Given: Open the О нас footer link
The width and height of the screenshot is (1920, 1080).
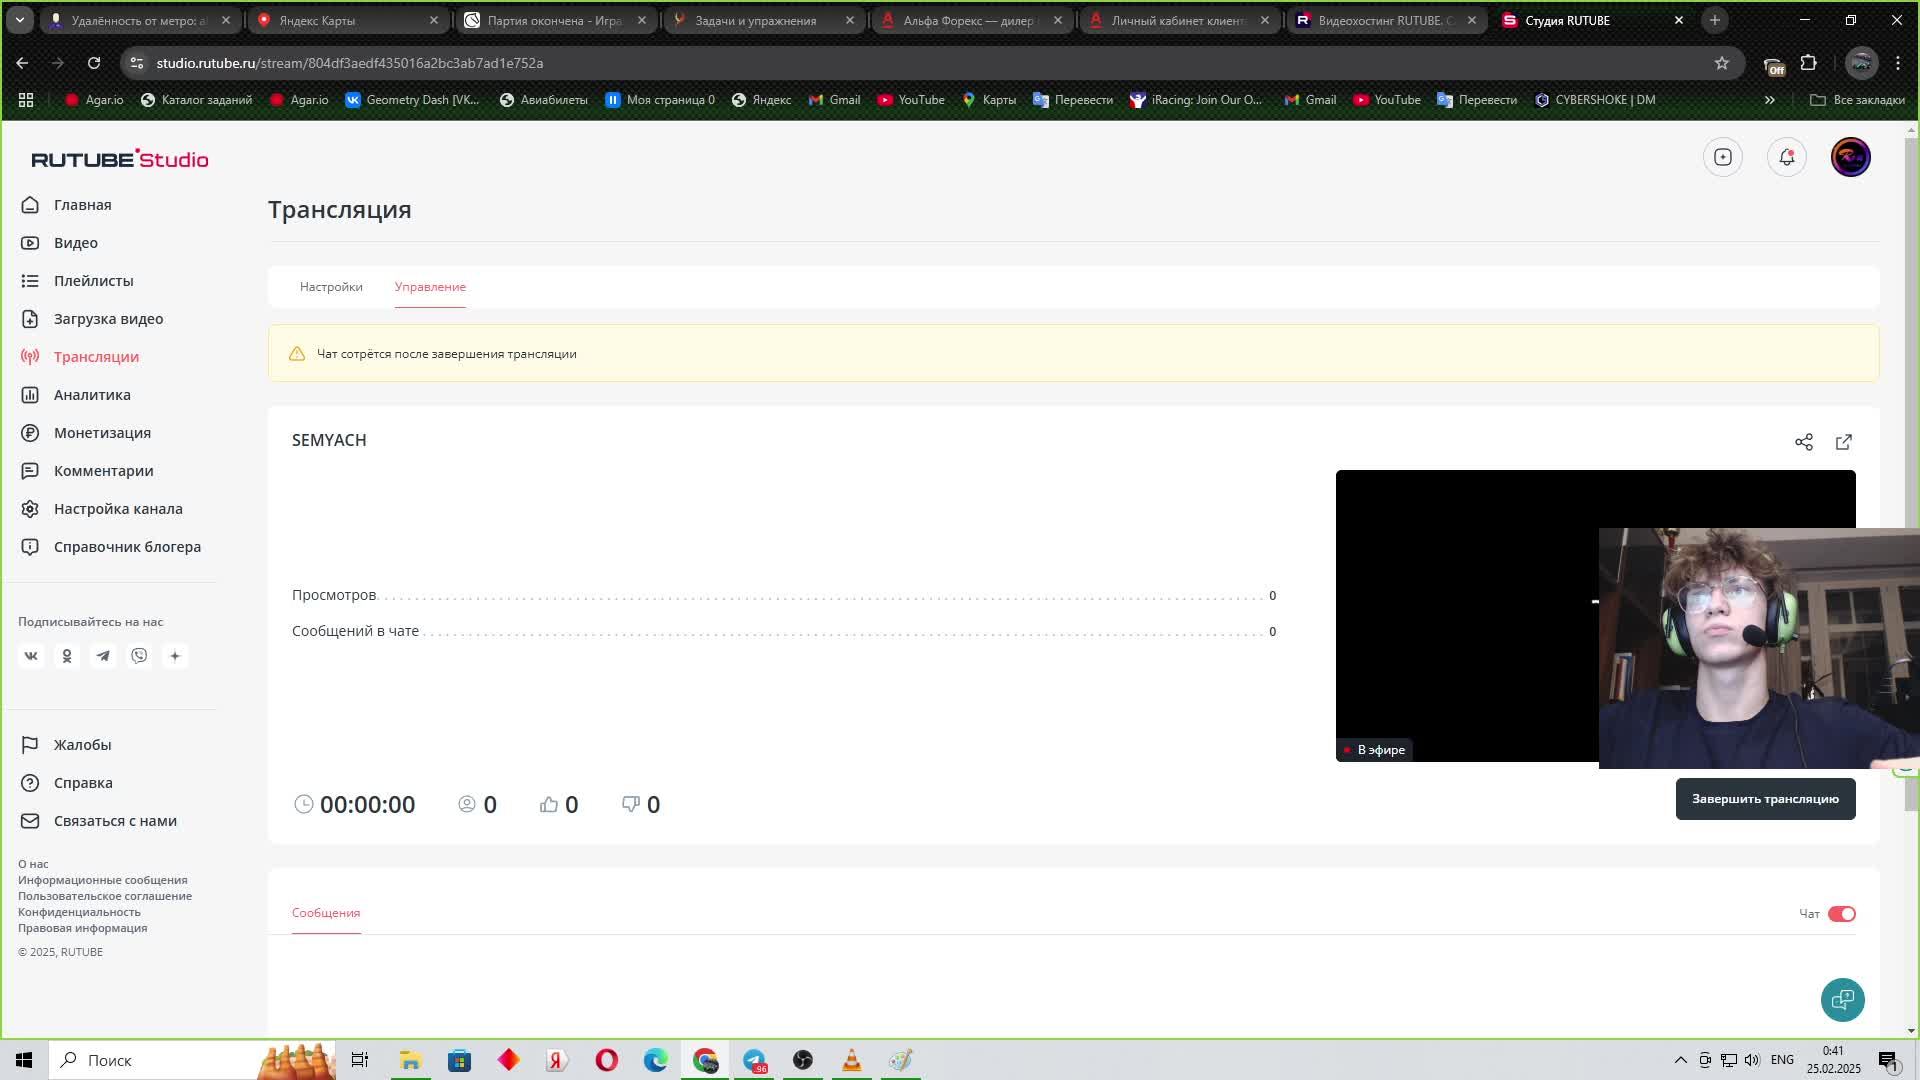Looking at the screenshot, I should (33, 864).
